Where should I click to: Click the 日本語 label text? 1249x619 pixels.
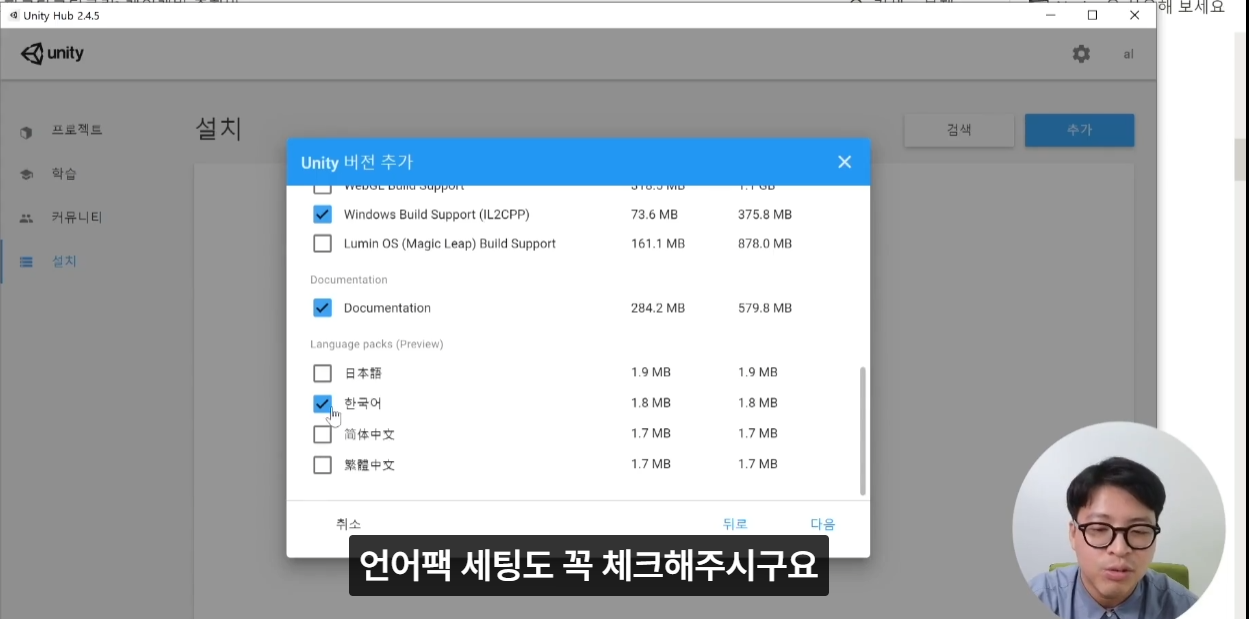[x=363, y=373]
